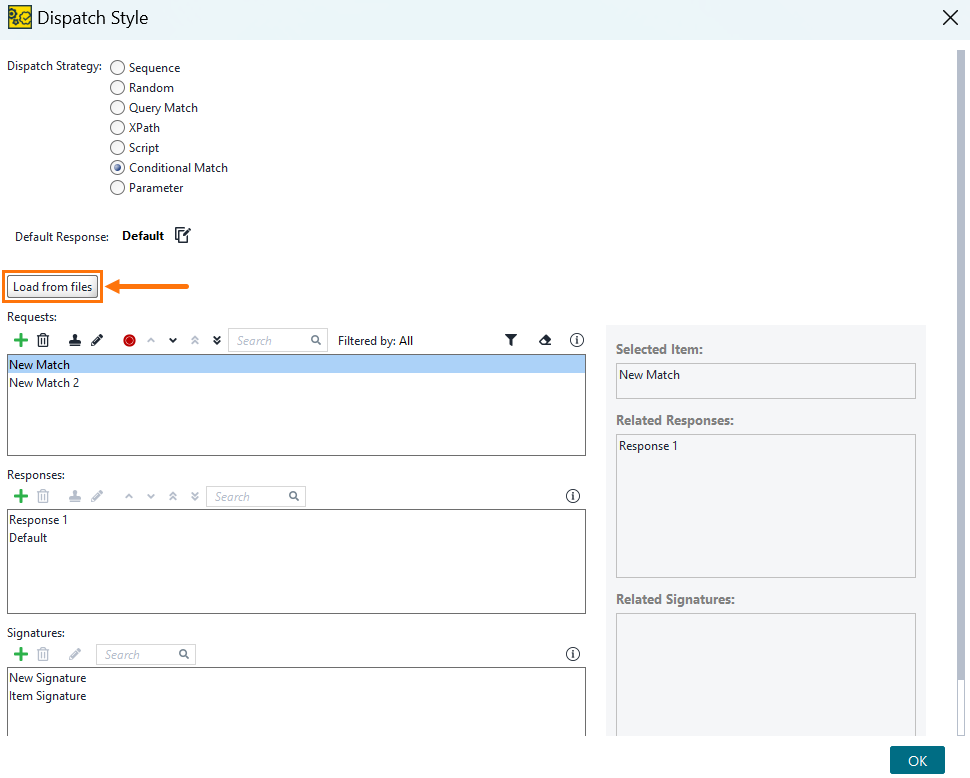Screen dimensions: 970x778
Task: Add a new response with the green plus
Action: click(20, 496)
